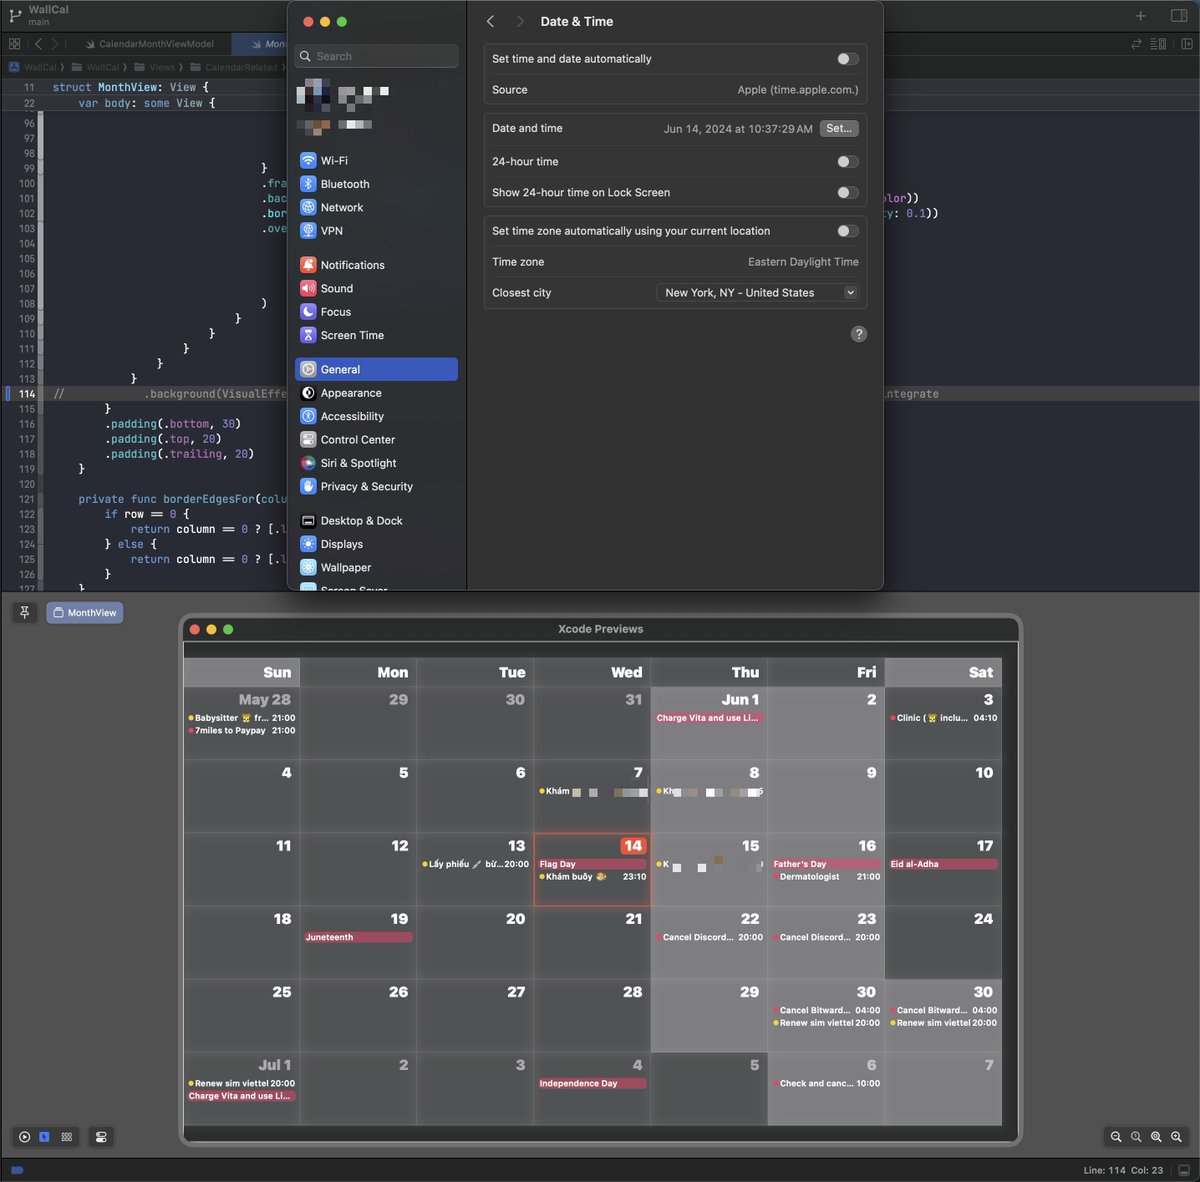This screenshot has height=1182, width=1200.
Task: Pin the Xcode preview
Action: coord(25,612)
